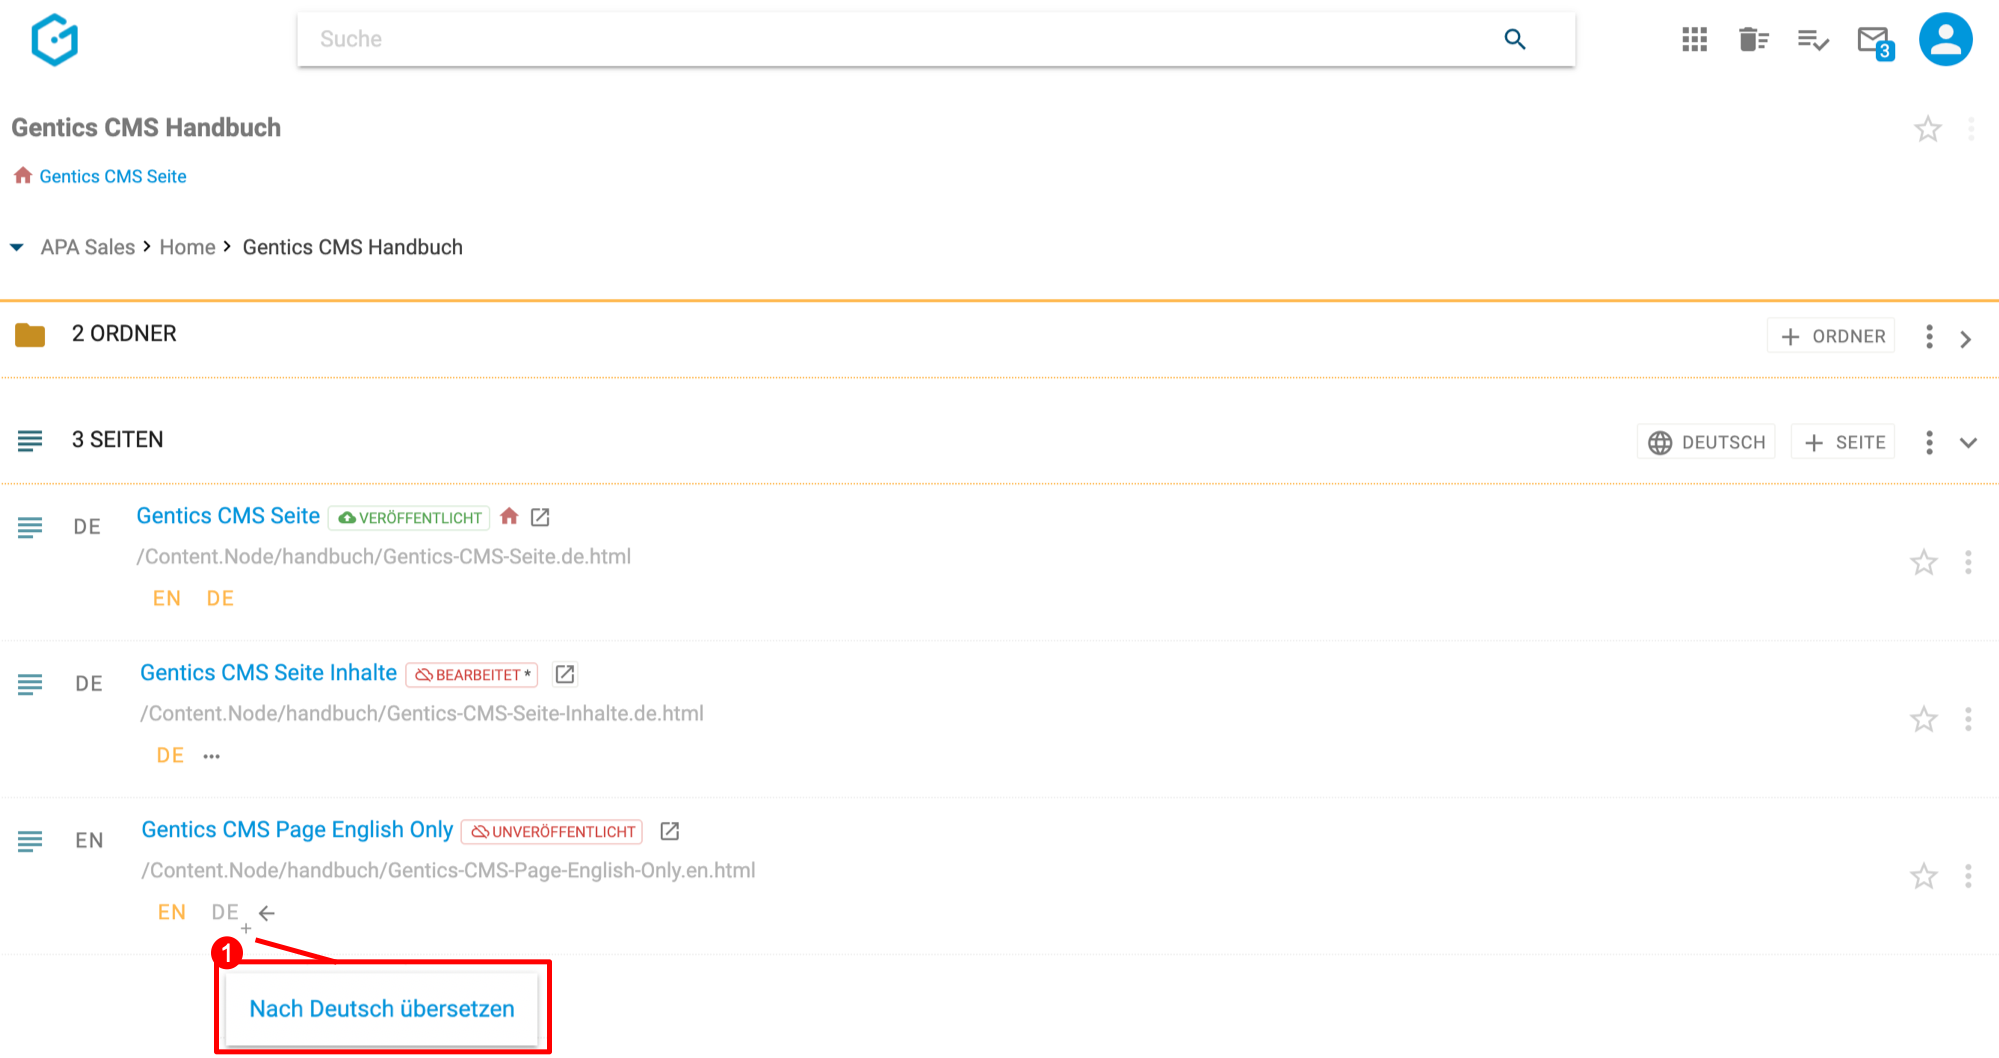Click page icon of English Only row
The height and width of the screenshot is (1058, 1999).
click(x=30, y=841)
